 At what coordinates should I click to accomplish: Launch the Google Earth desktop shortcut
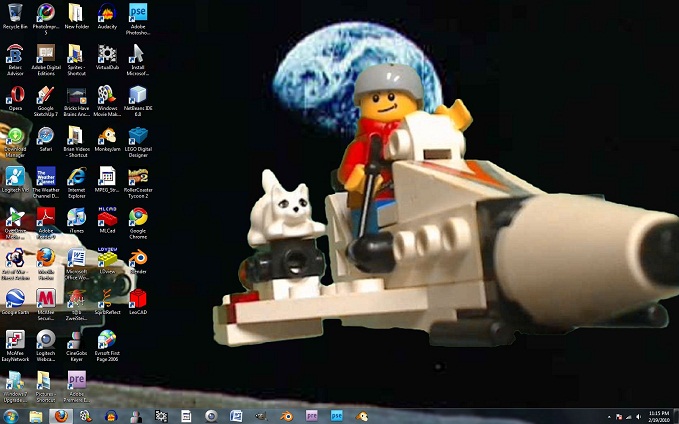click(x=15, y=302)
